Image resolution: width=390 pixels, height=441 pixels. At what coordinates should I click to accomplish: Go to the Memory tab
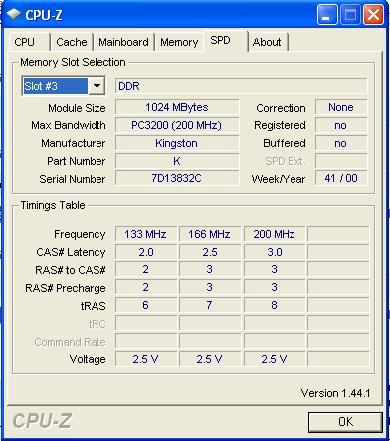[x=179, y=42]
